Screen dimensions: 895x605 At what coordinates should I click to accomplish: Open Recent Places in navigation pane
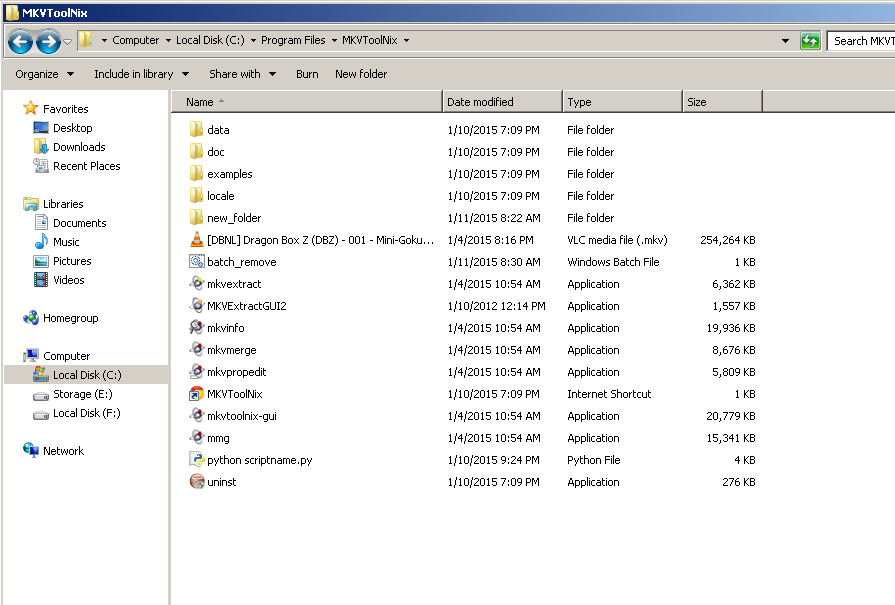tap(87, 166)
